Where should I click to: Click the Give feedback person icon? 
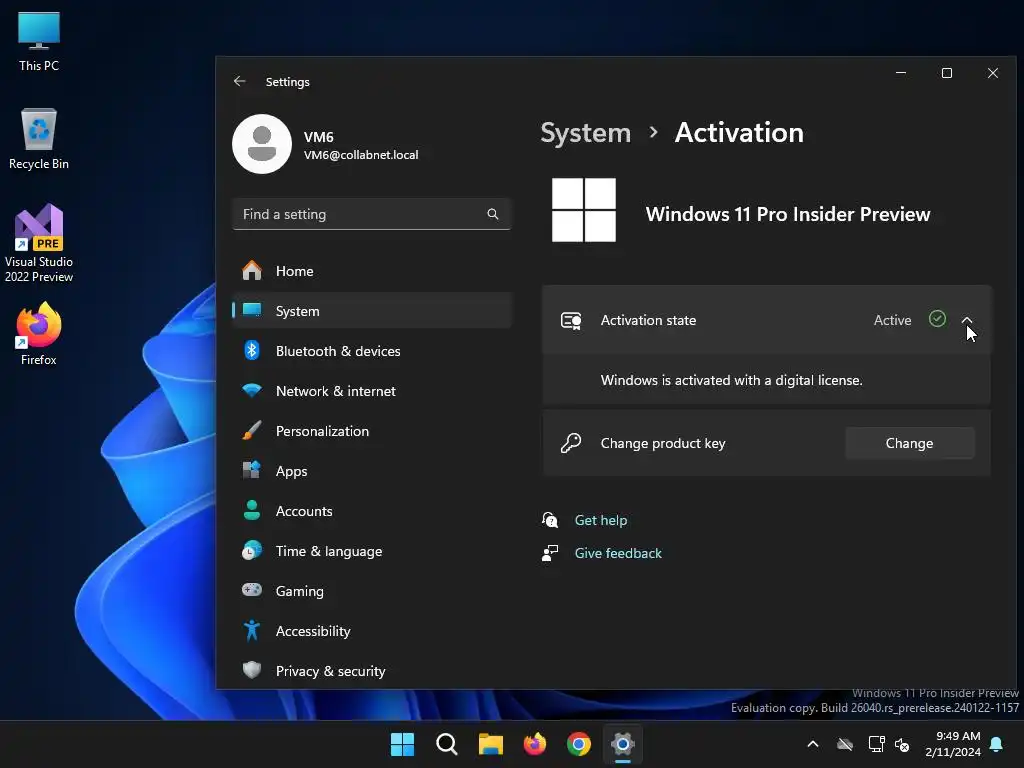(550, 553)
